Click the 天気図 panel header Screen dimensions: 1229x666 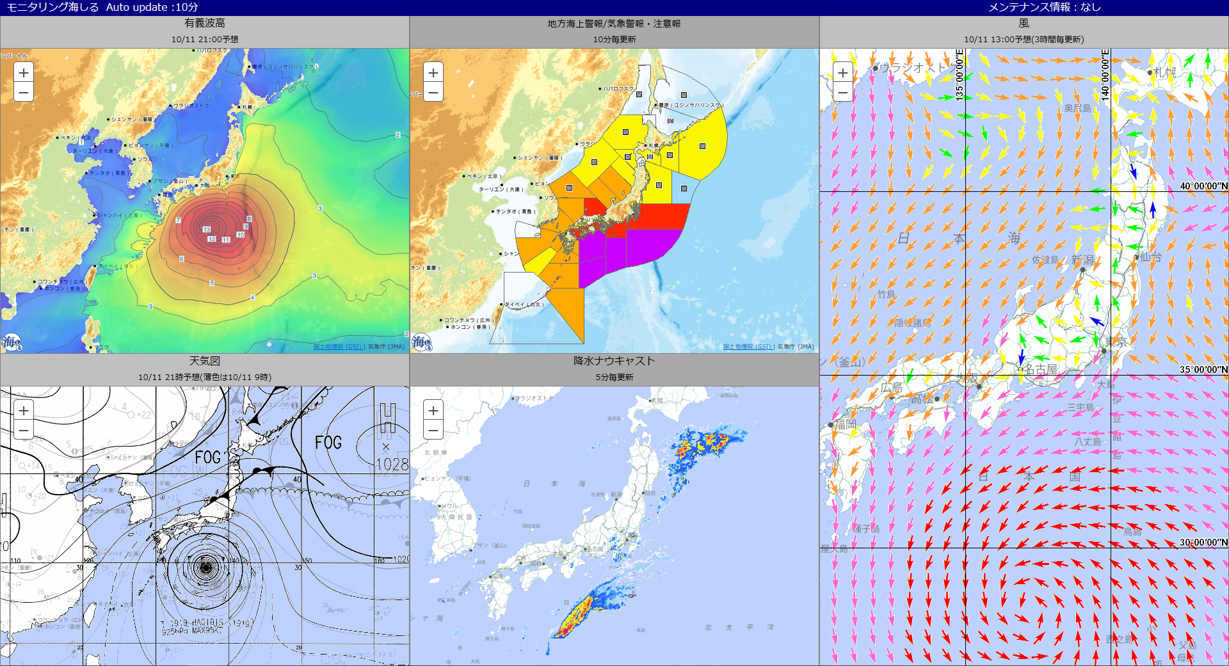(204, 361)
